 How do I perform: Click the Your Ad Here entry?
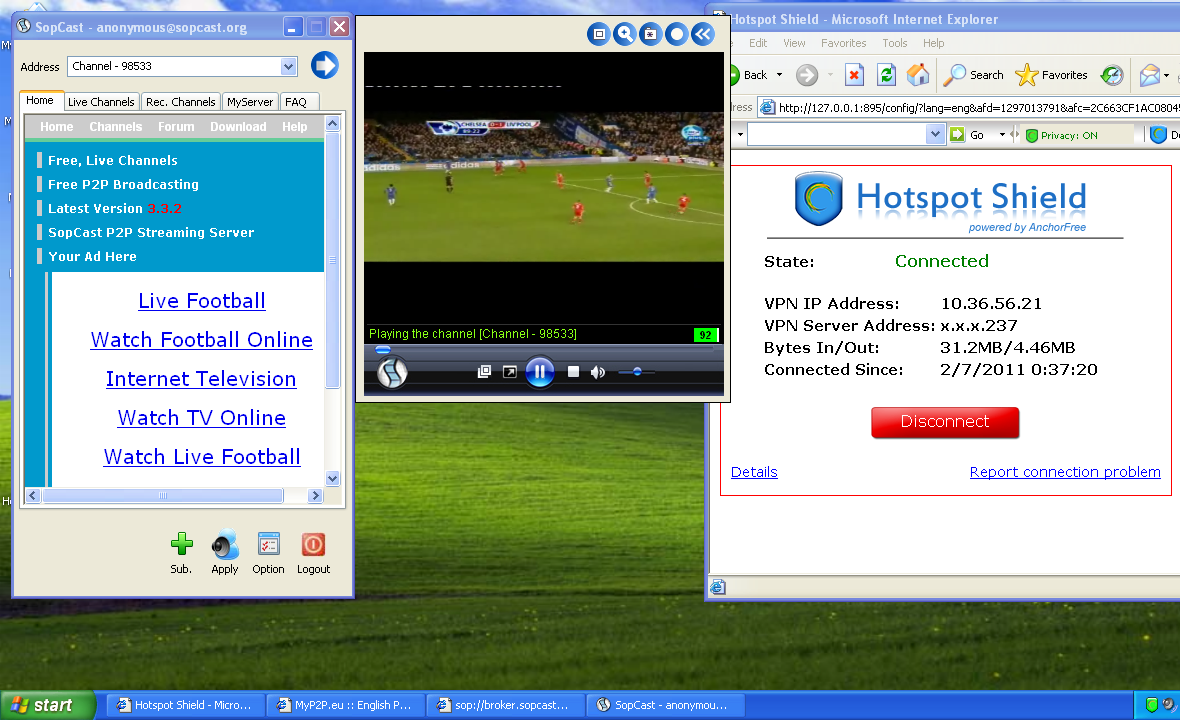click(92, 257)
